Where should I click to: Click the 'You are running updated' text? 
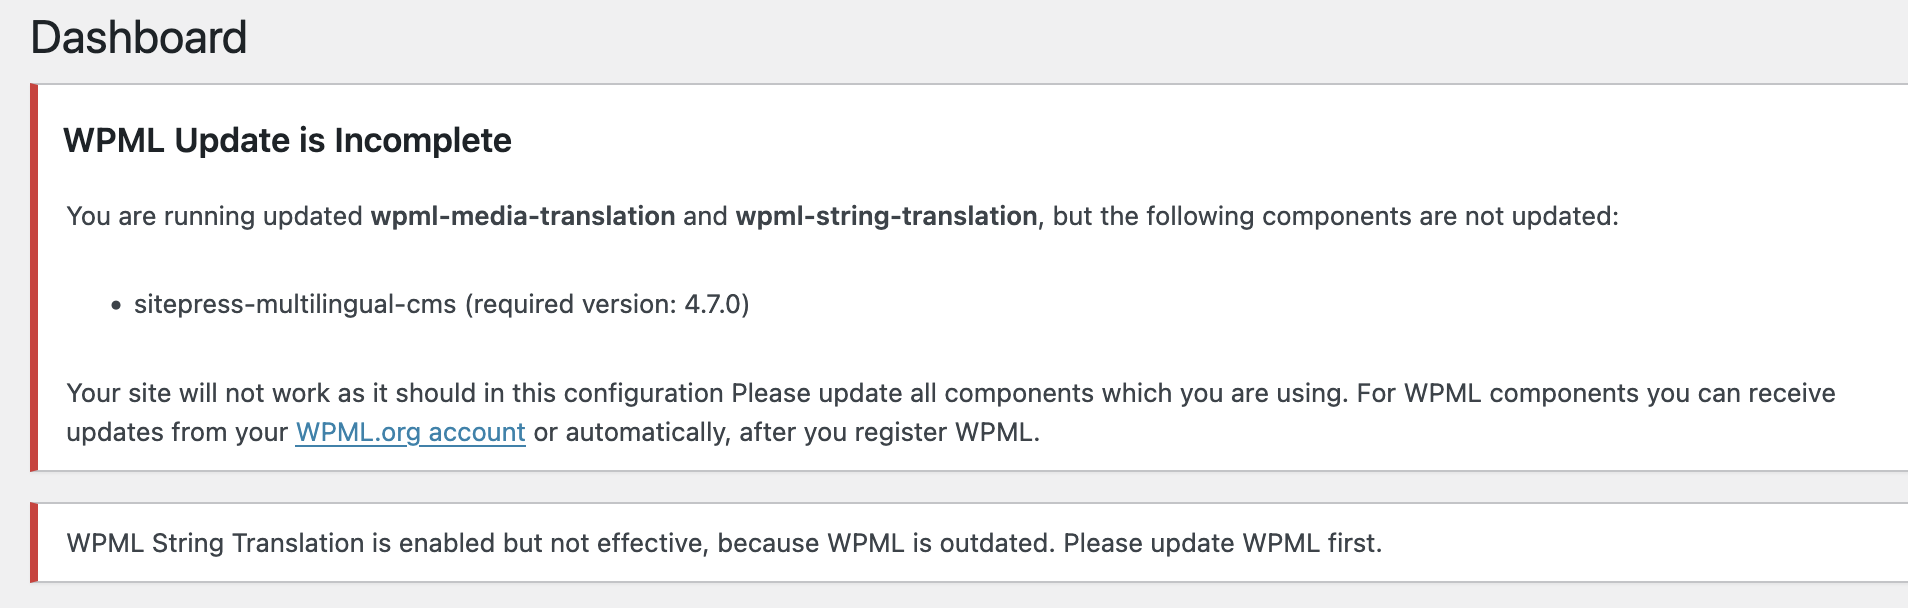click(x=215, y=216)
